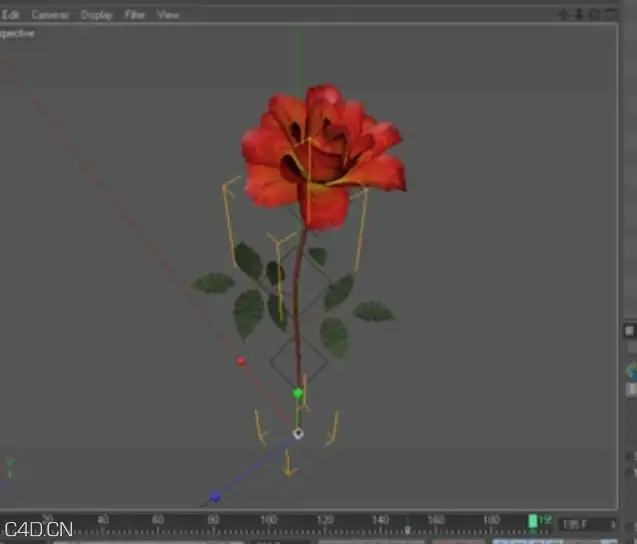Click the toggle-active-view icon
Viewport: 637px width, 544px height.
coord(610,15)
